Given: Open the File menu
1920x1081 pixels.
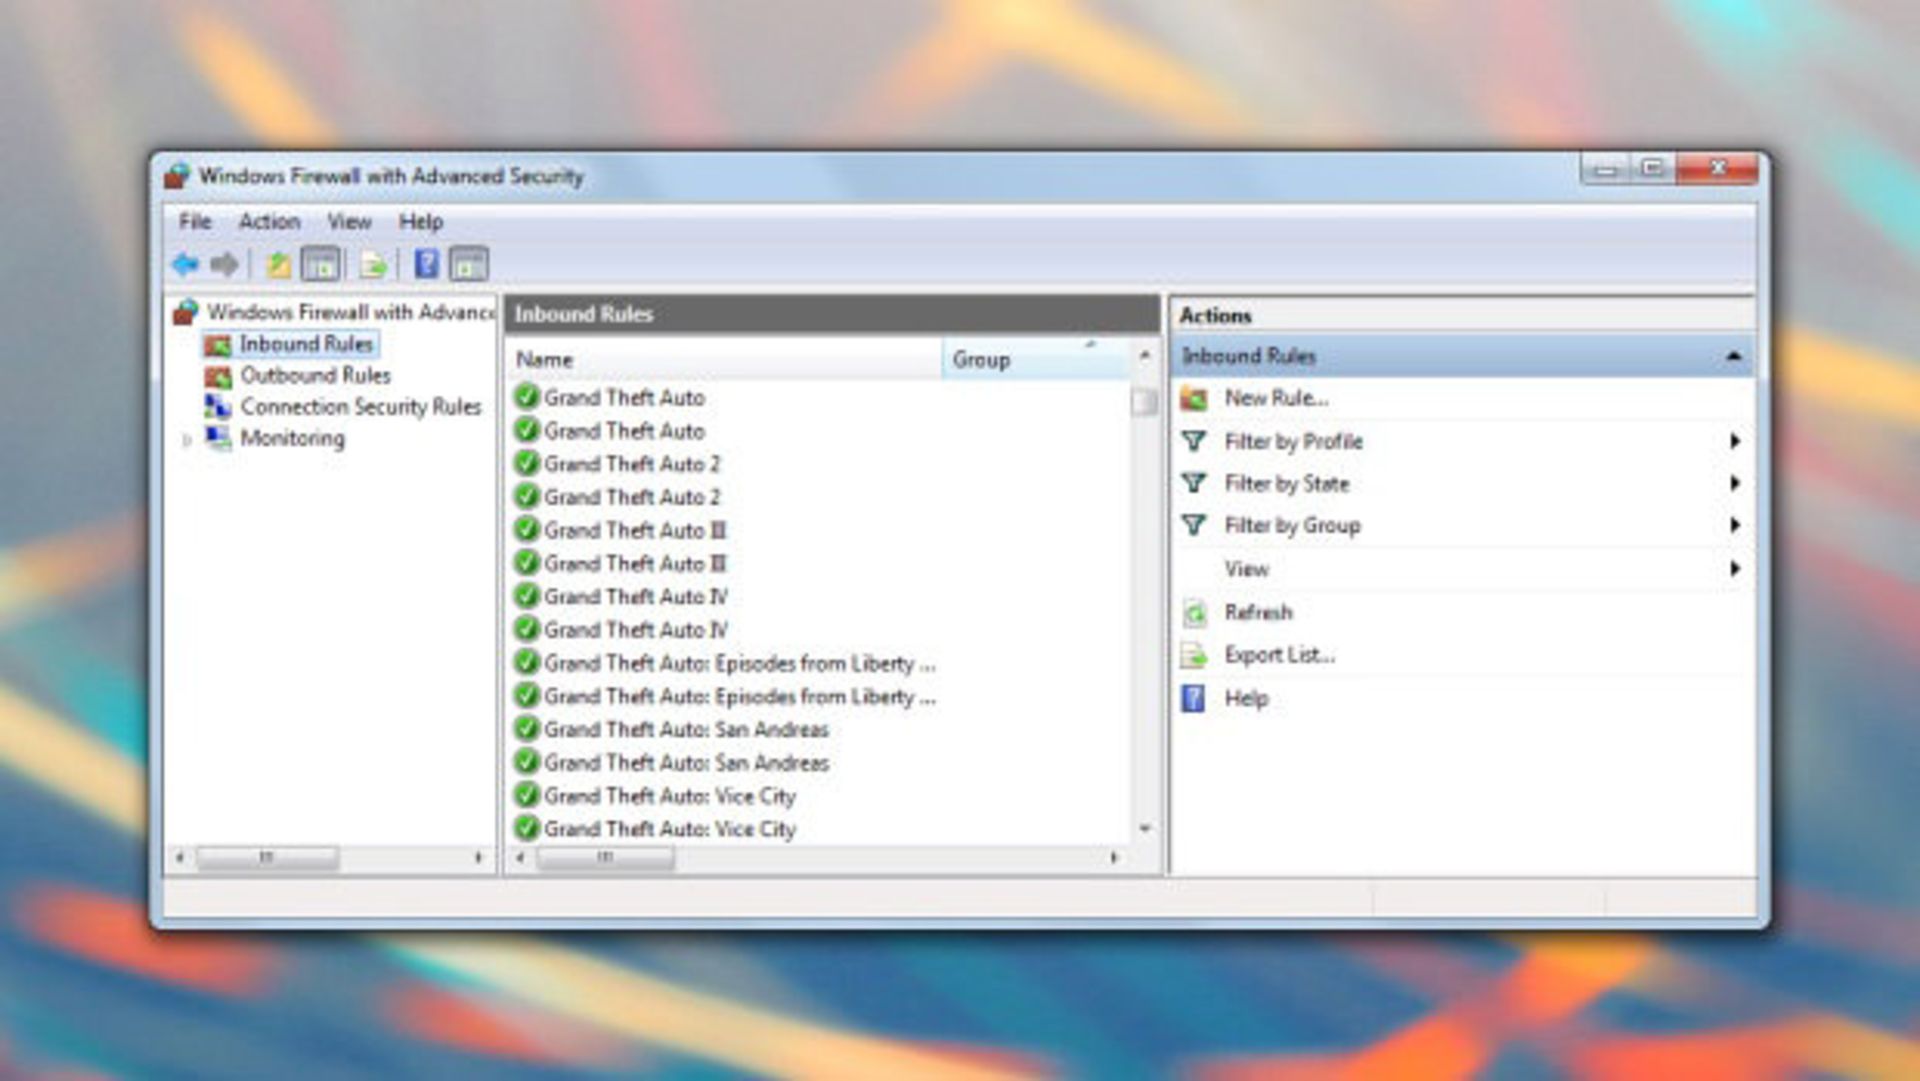Looking at the screenshot, I should tap(195, 222).
